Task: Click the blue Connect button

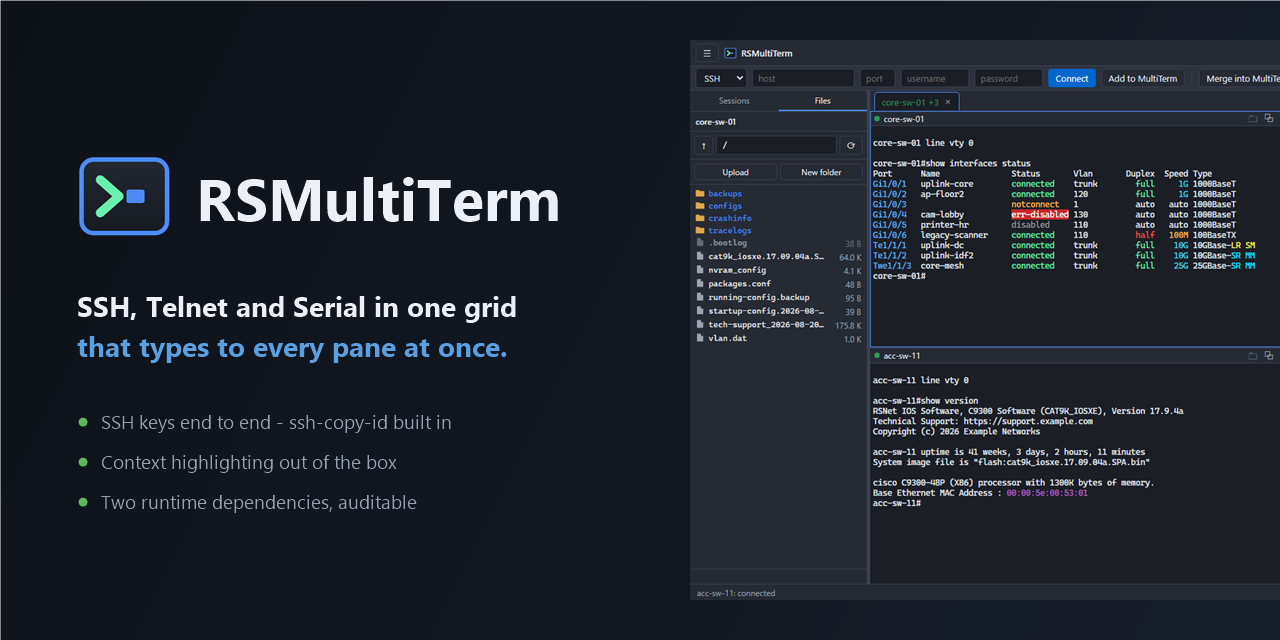Action: coord(1072,78)
